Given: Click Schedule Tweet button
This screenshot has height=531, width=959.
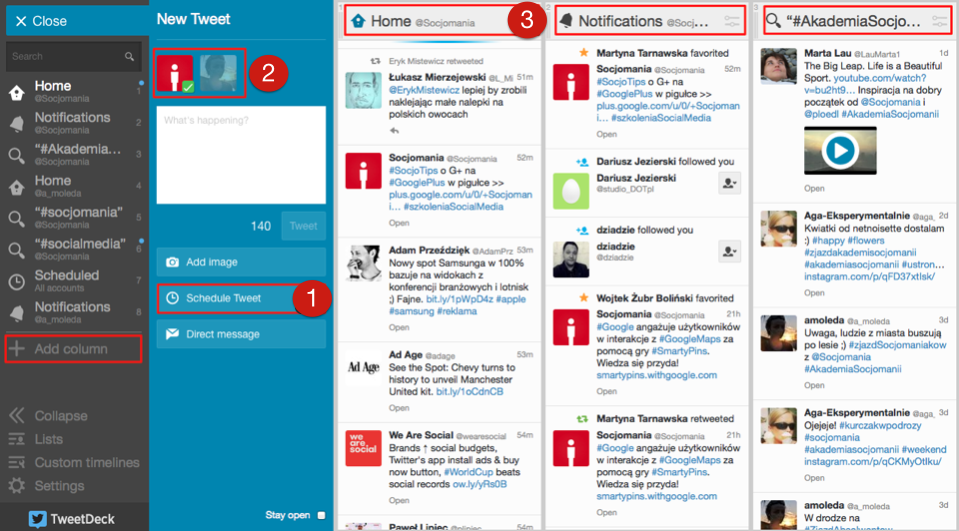Looking at the screenshot, I should tap(241, 298).
